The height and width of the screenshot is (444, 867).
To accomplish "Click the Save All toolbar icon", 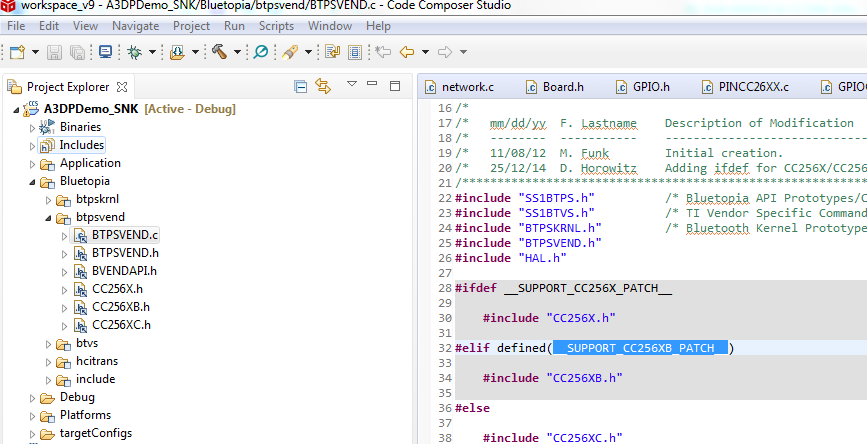I will coord(77,52).
